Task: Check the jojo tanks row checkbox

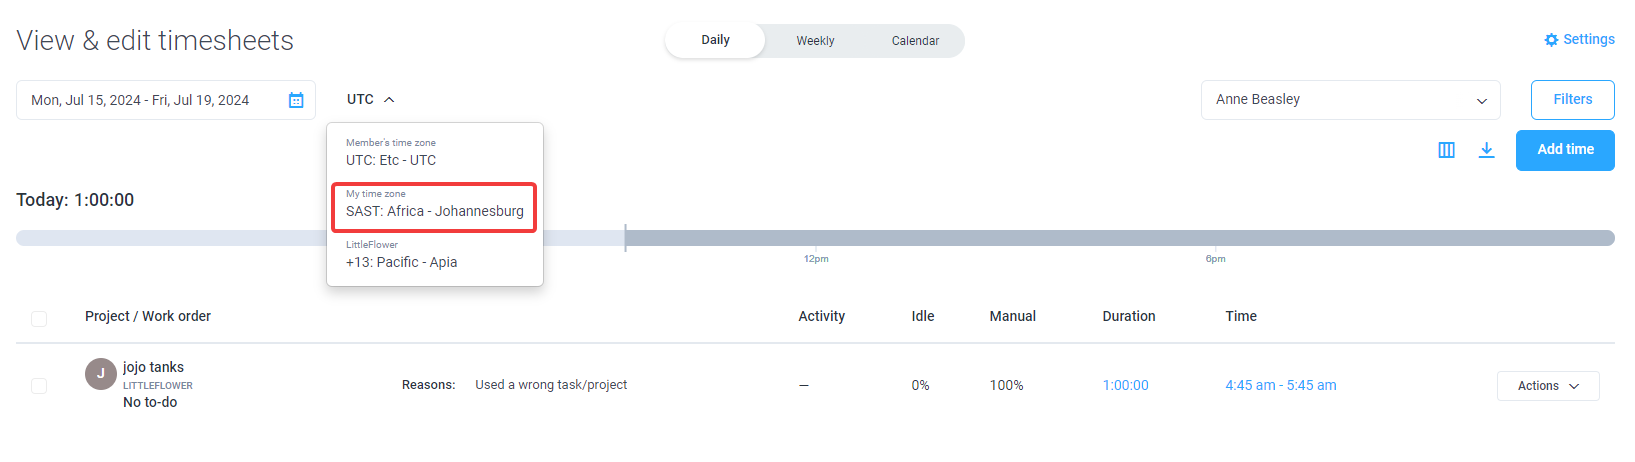Action: pos(39,386)
